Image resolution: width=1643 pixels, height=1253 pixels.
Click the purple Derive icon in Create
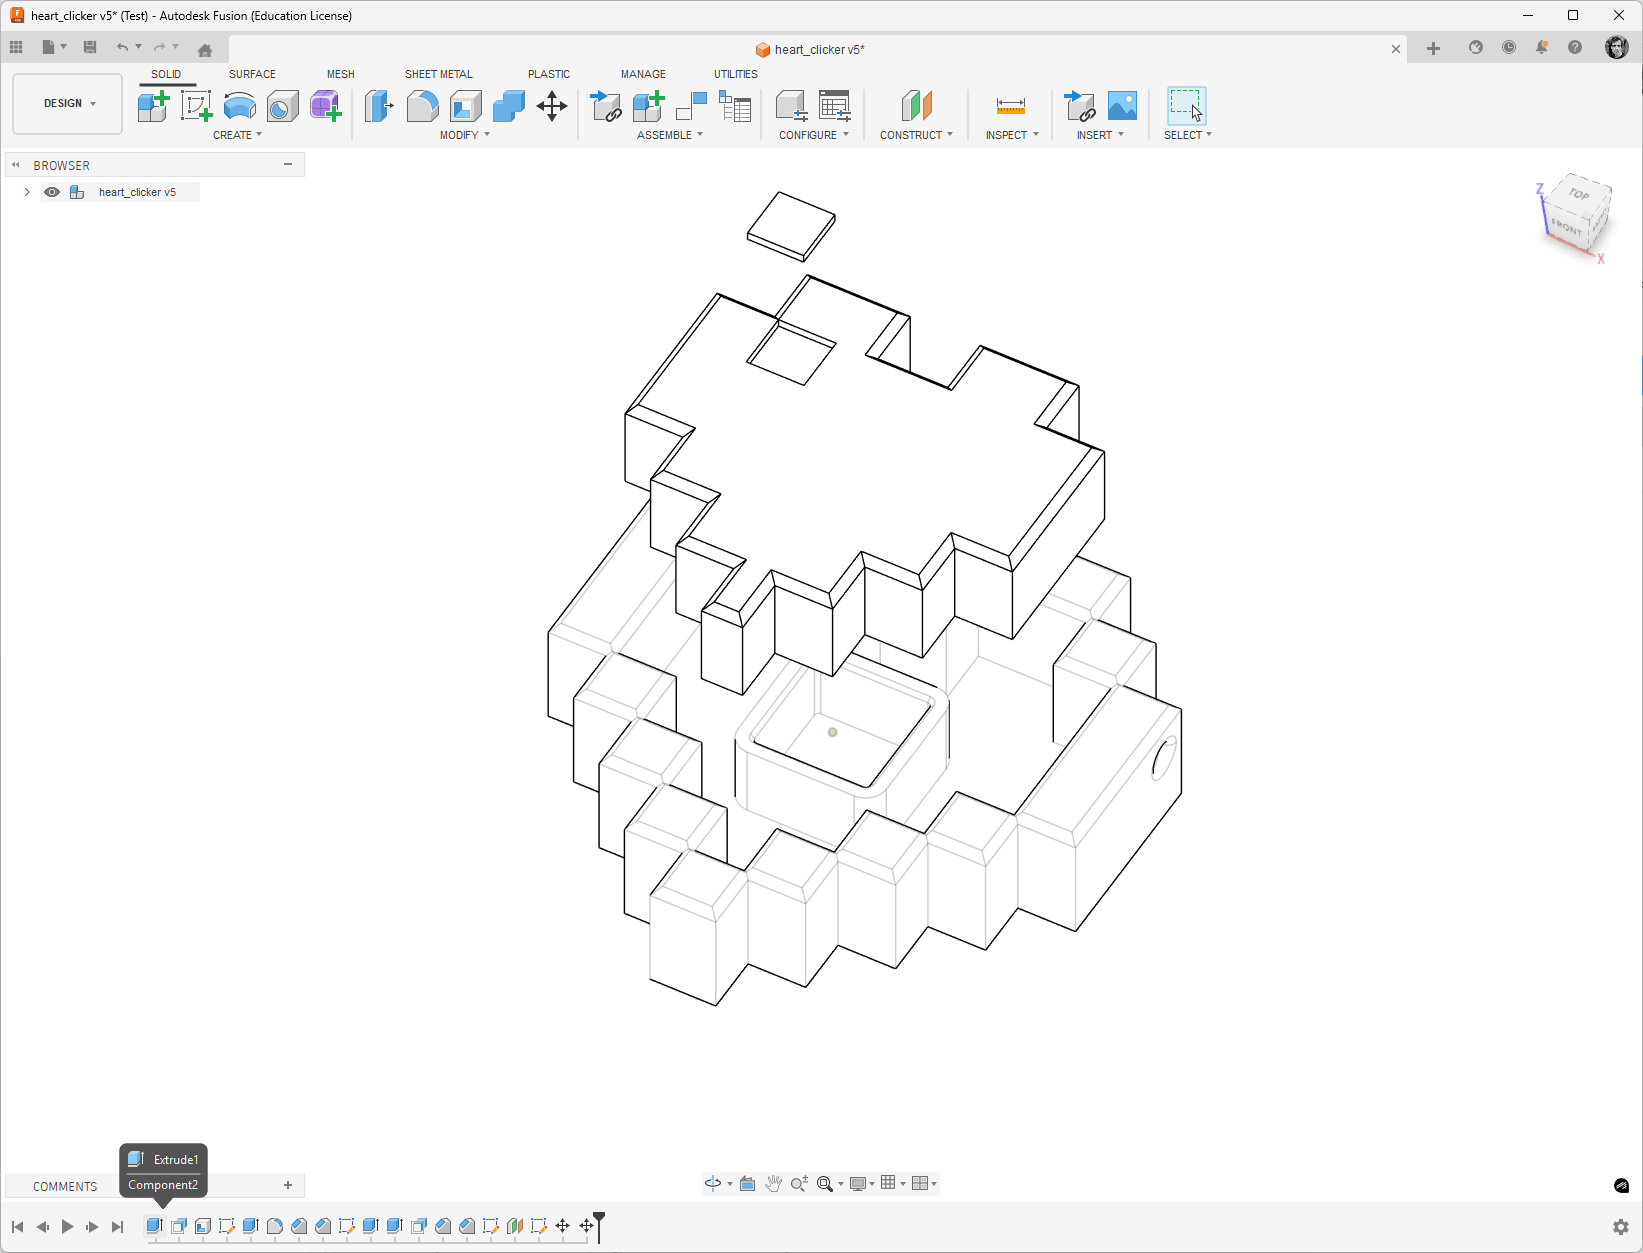pos(325,106)
